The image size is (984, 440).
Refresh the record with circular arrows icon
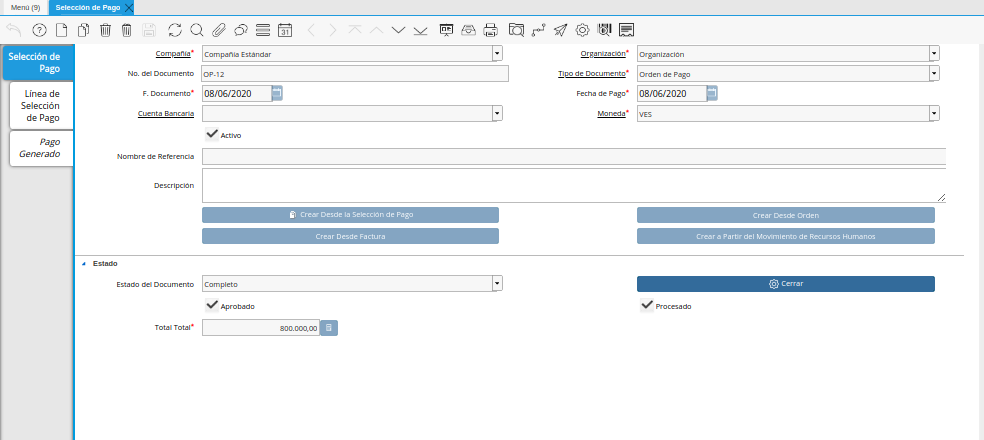pyautogui.click(x=175, y=30)
